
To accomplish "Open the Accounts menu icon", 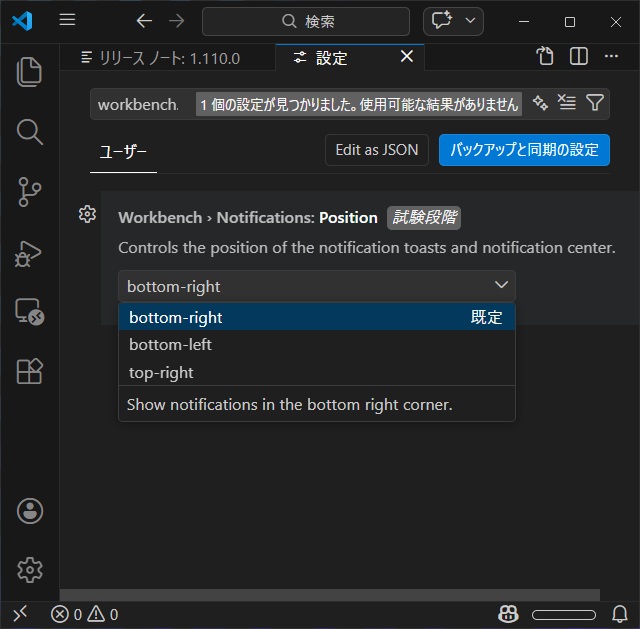I will tap(30, 511).
